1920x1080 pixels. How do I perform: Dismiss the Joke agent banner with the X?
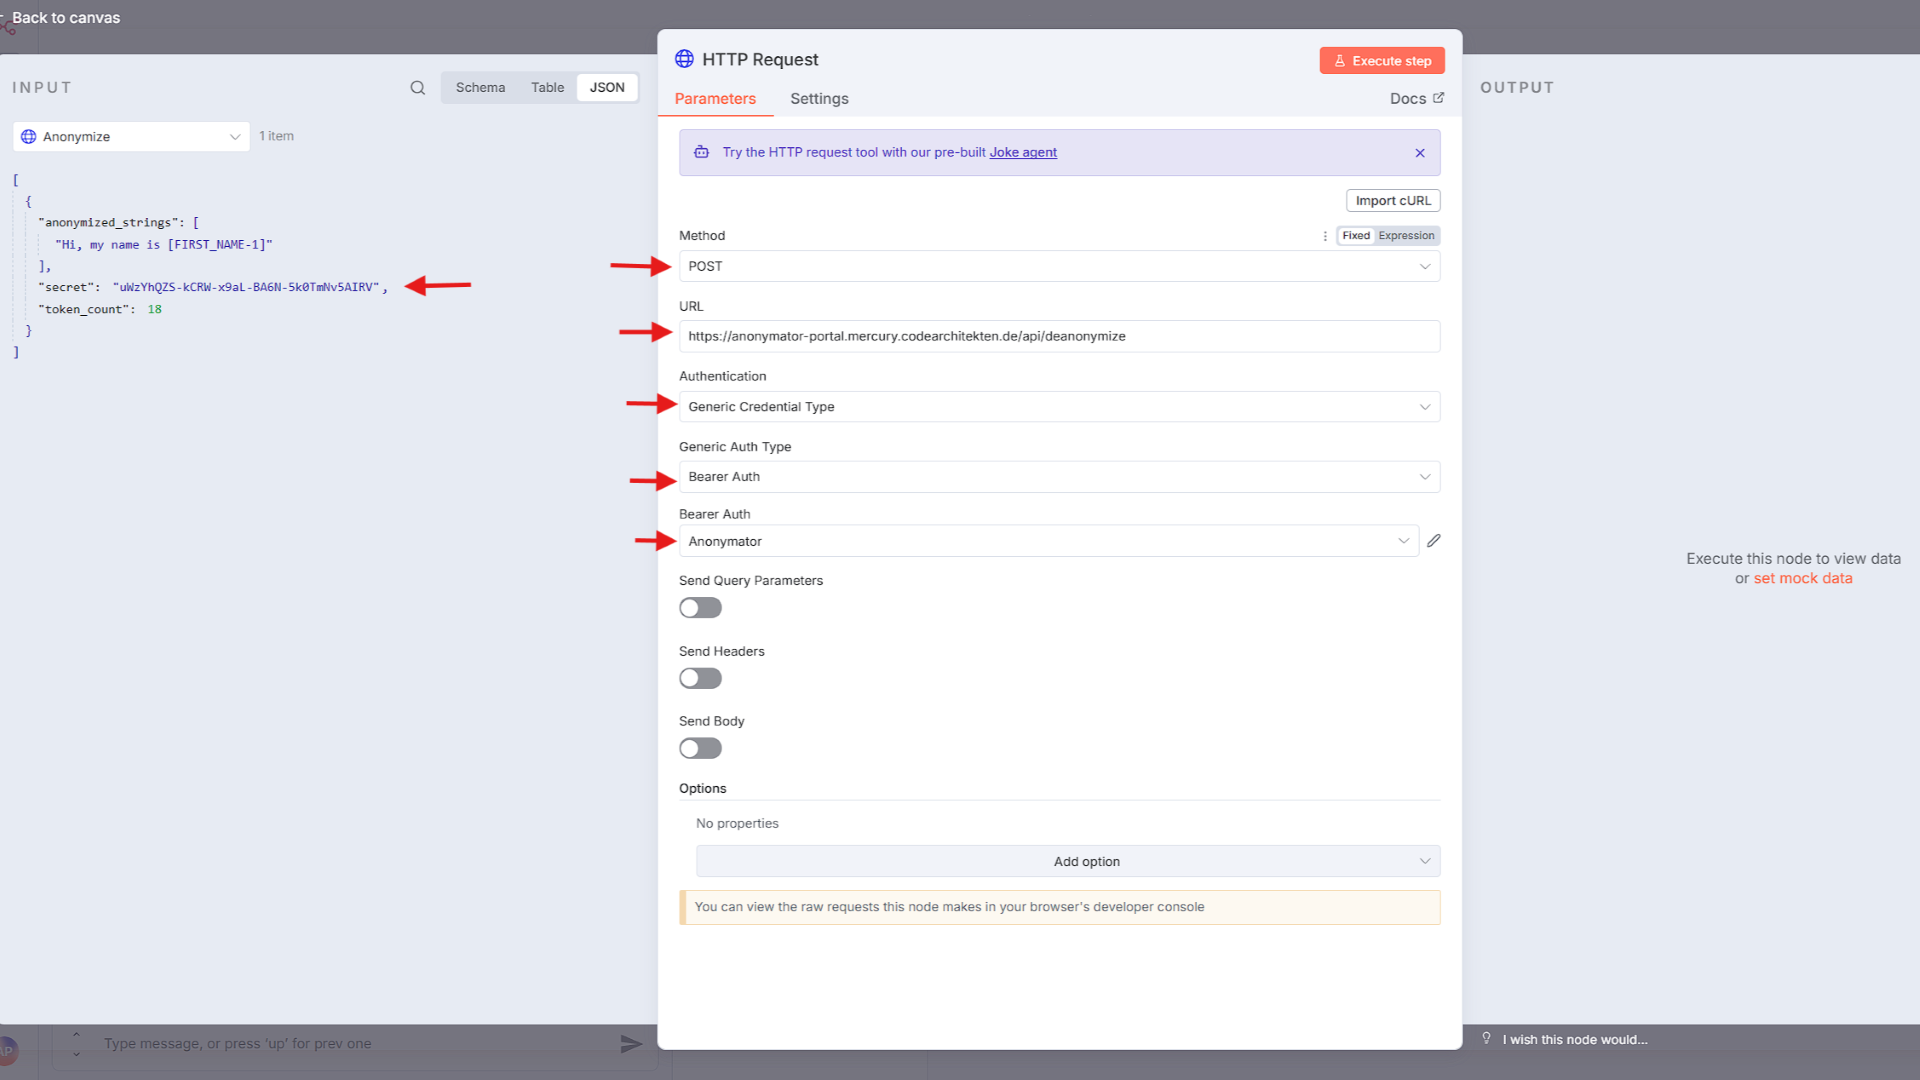point(1419,152)
